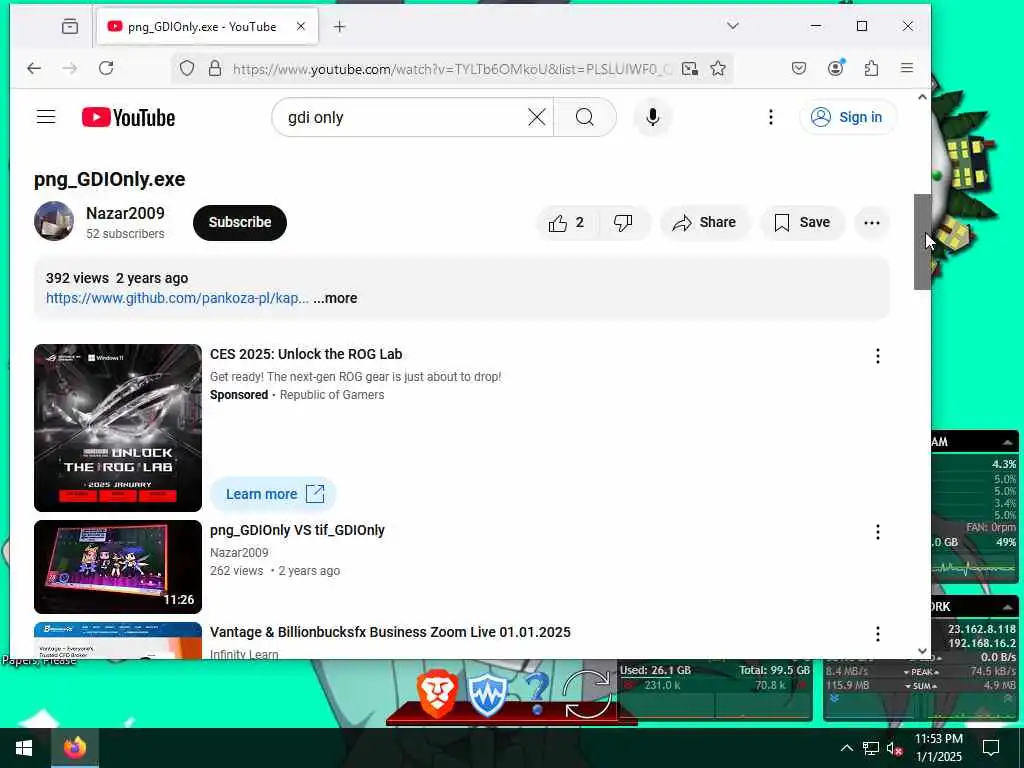Open circular refresh arrows dock icon
This screenshot has width=1024, height=768.
pyautogui.click(x=586, y=694)
